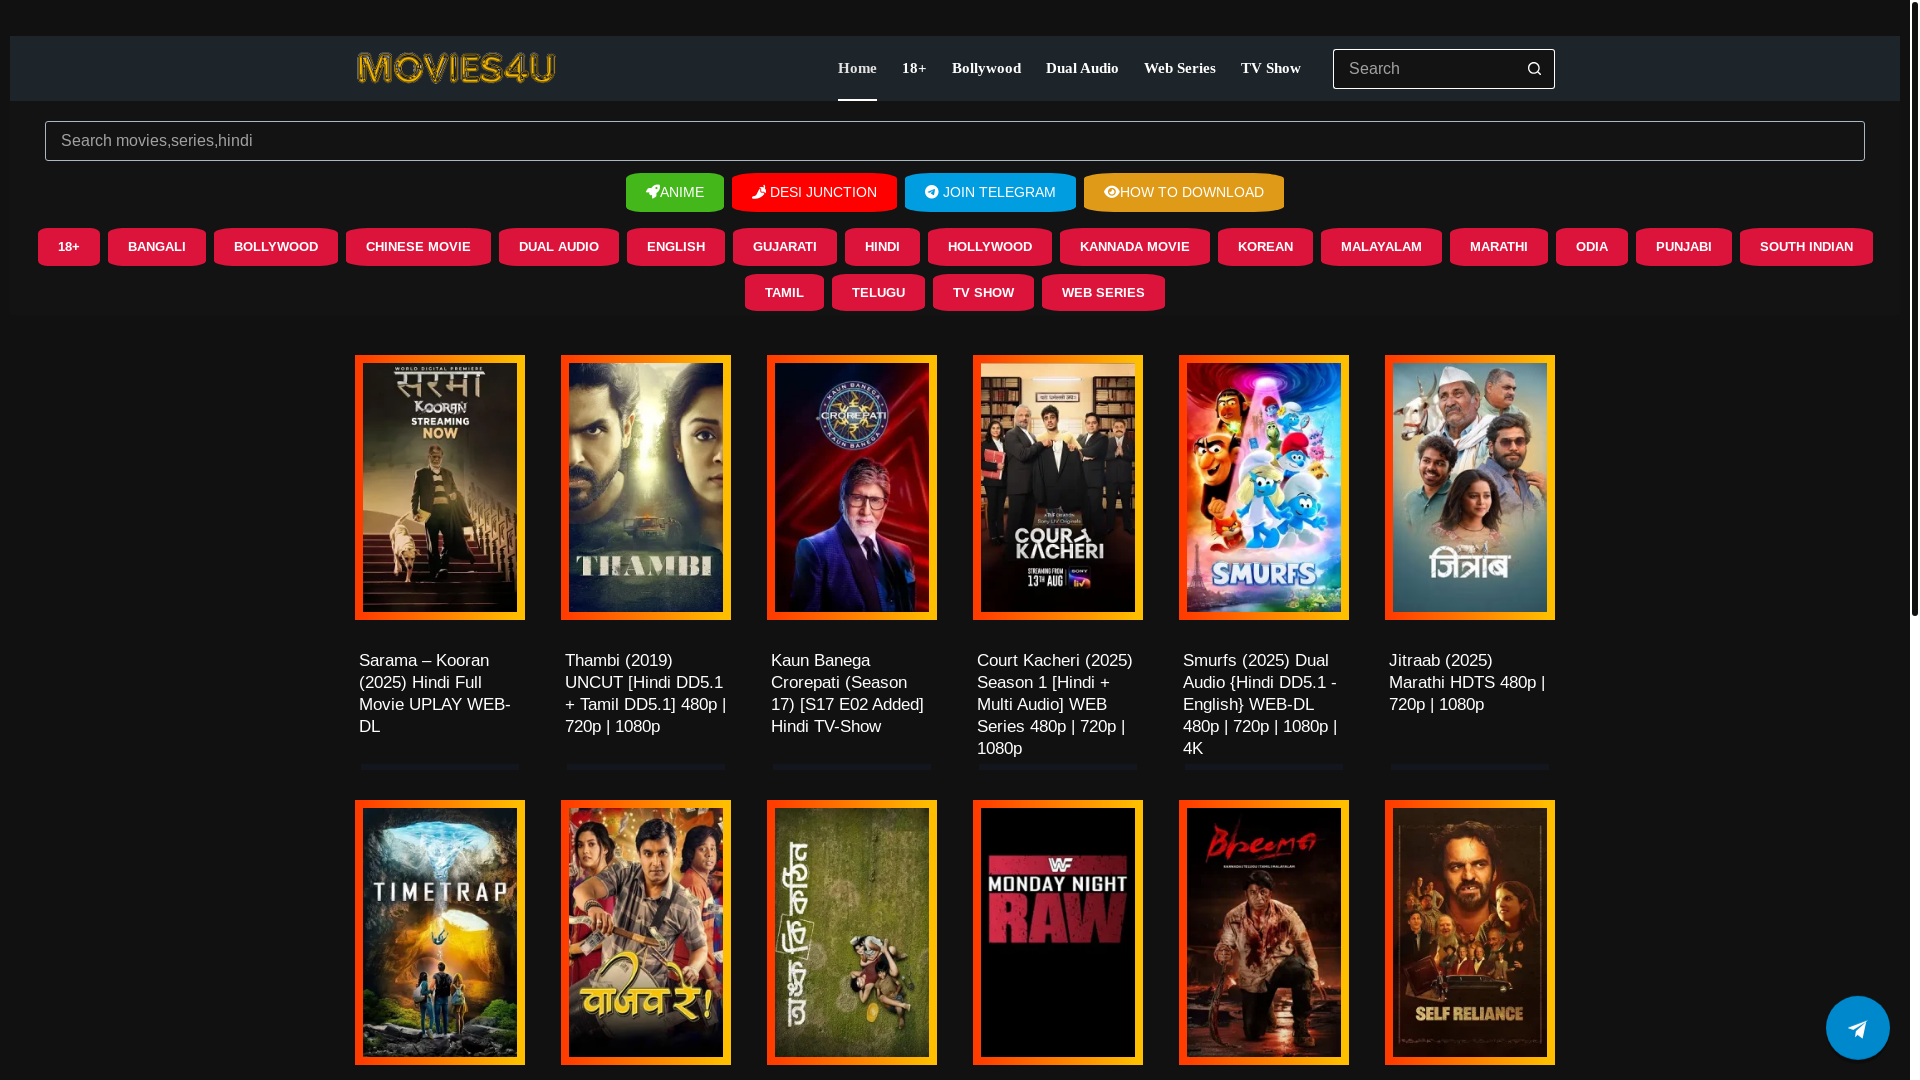Click the search magnifier icon button
The height and width of the screenshot is (1080, 1920).
coord(1534,69)
